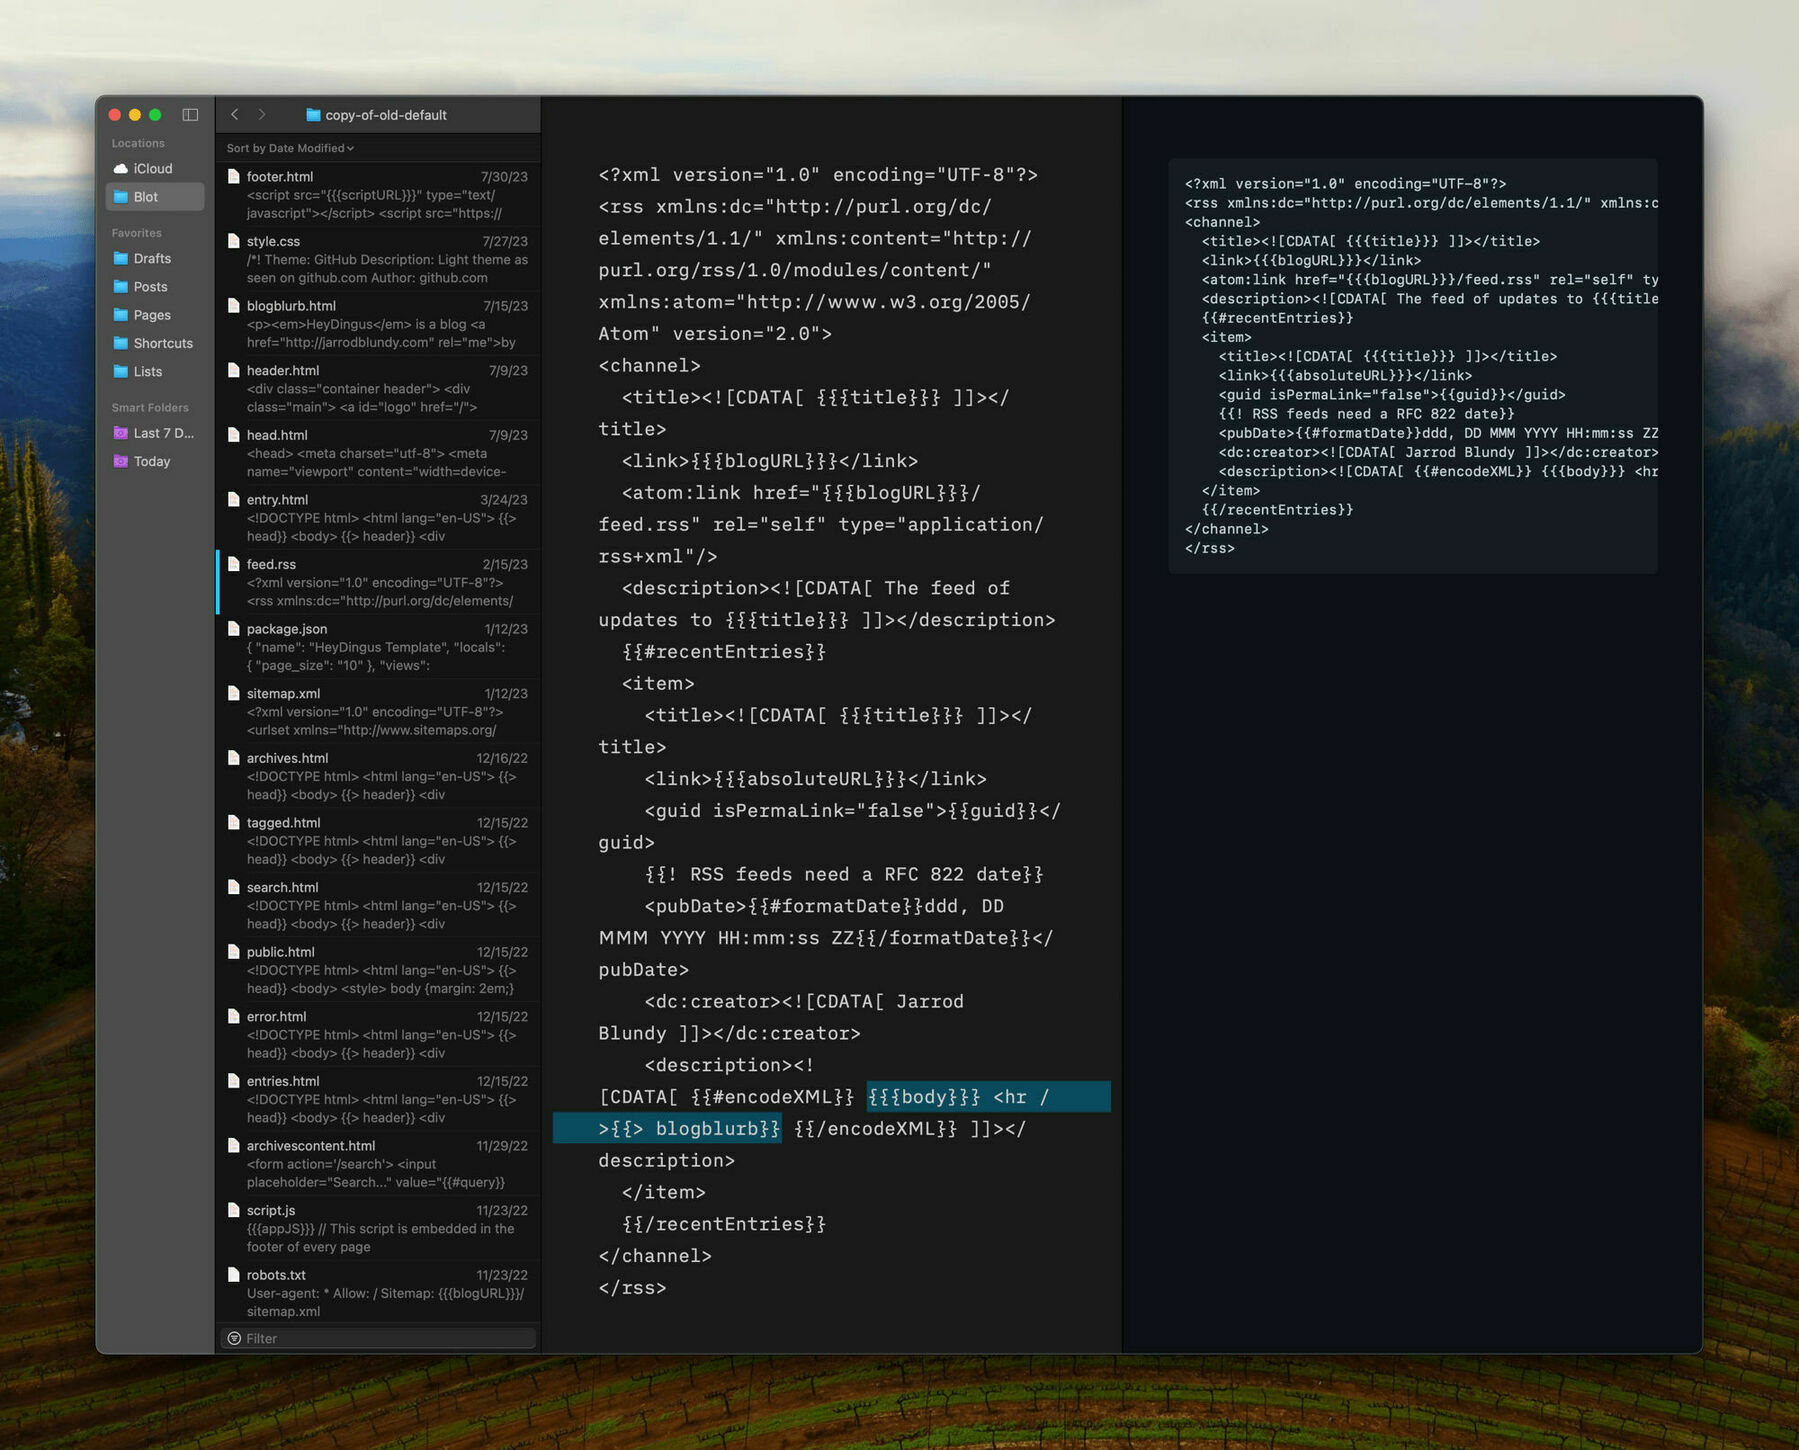The width and height of the screenshot is (1799, 1450).
Task: Click the 2/15/23 date on feed.rss
Action: pos(505,564)
